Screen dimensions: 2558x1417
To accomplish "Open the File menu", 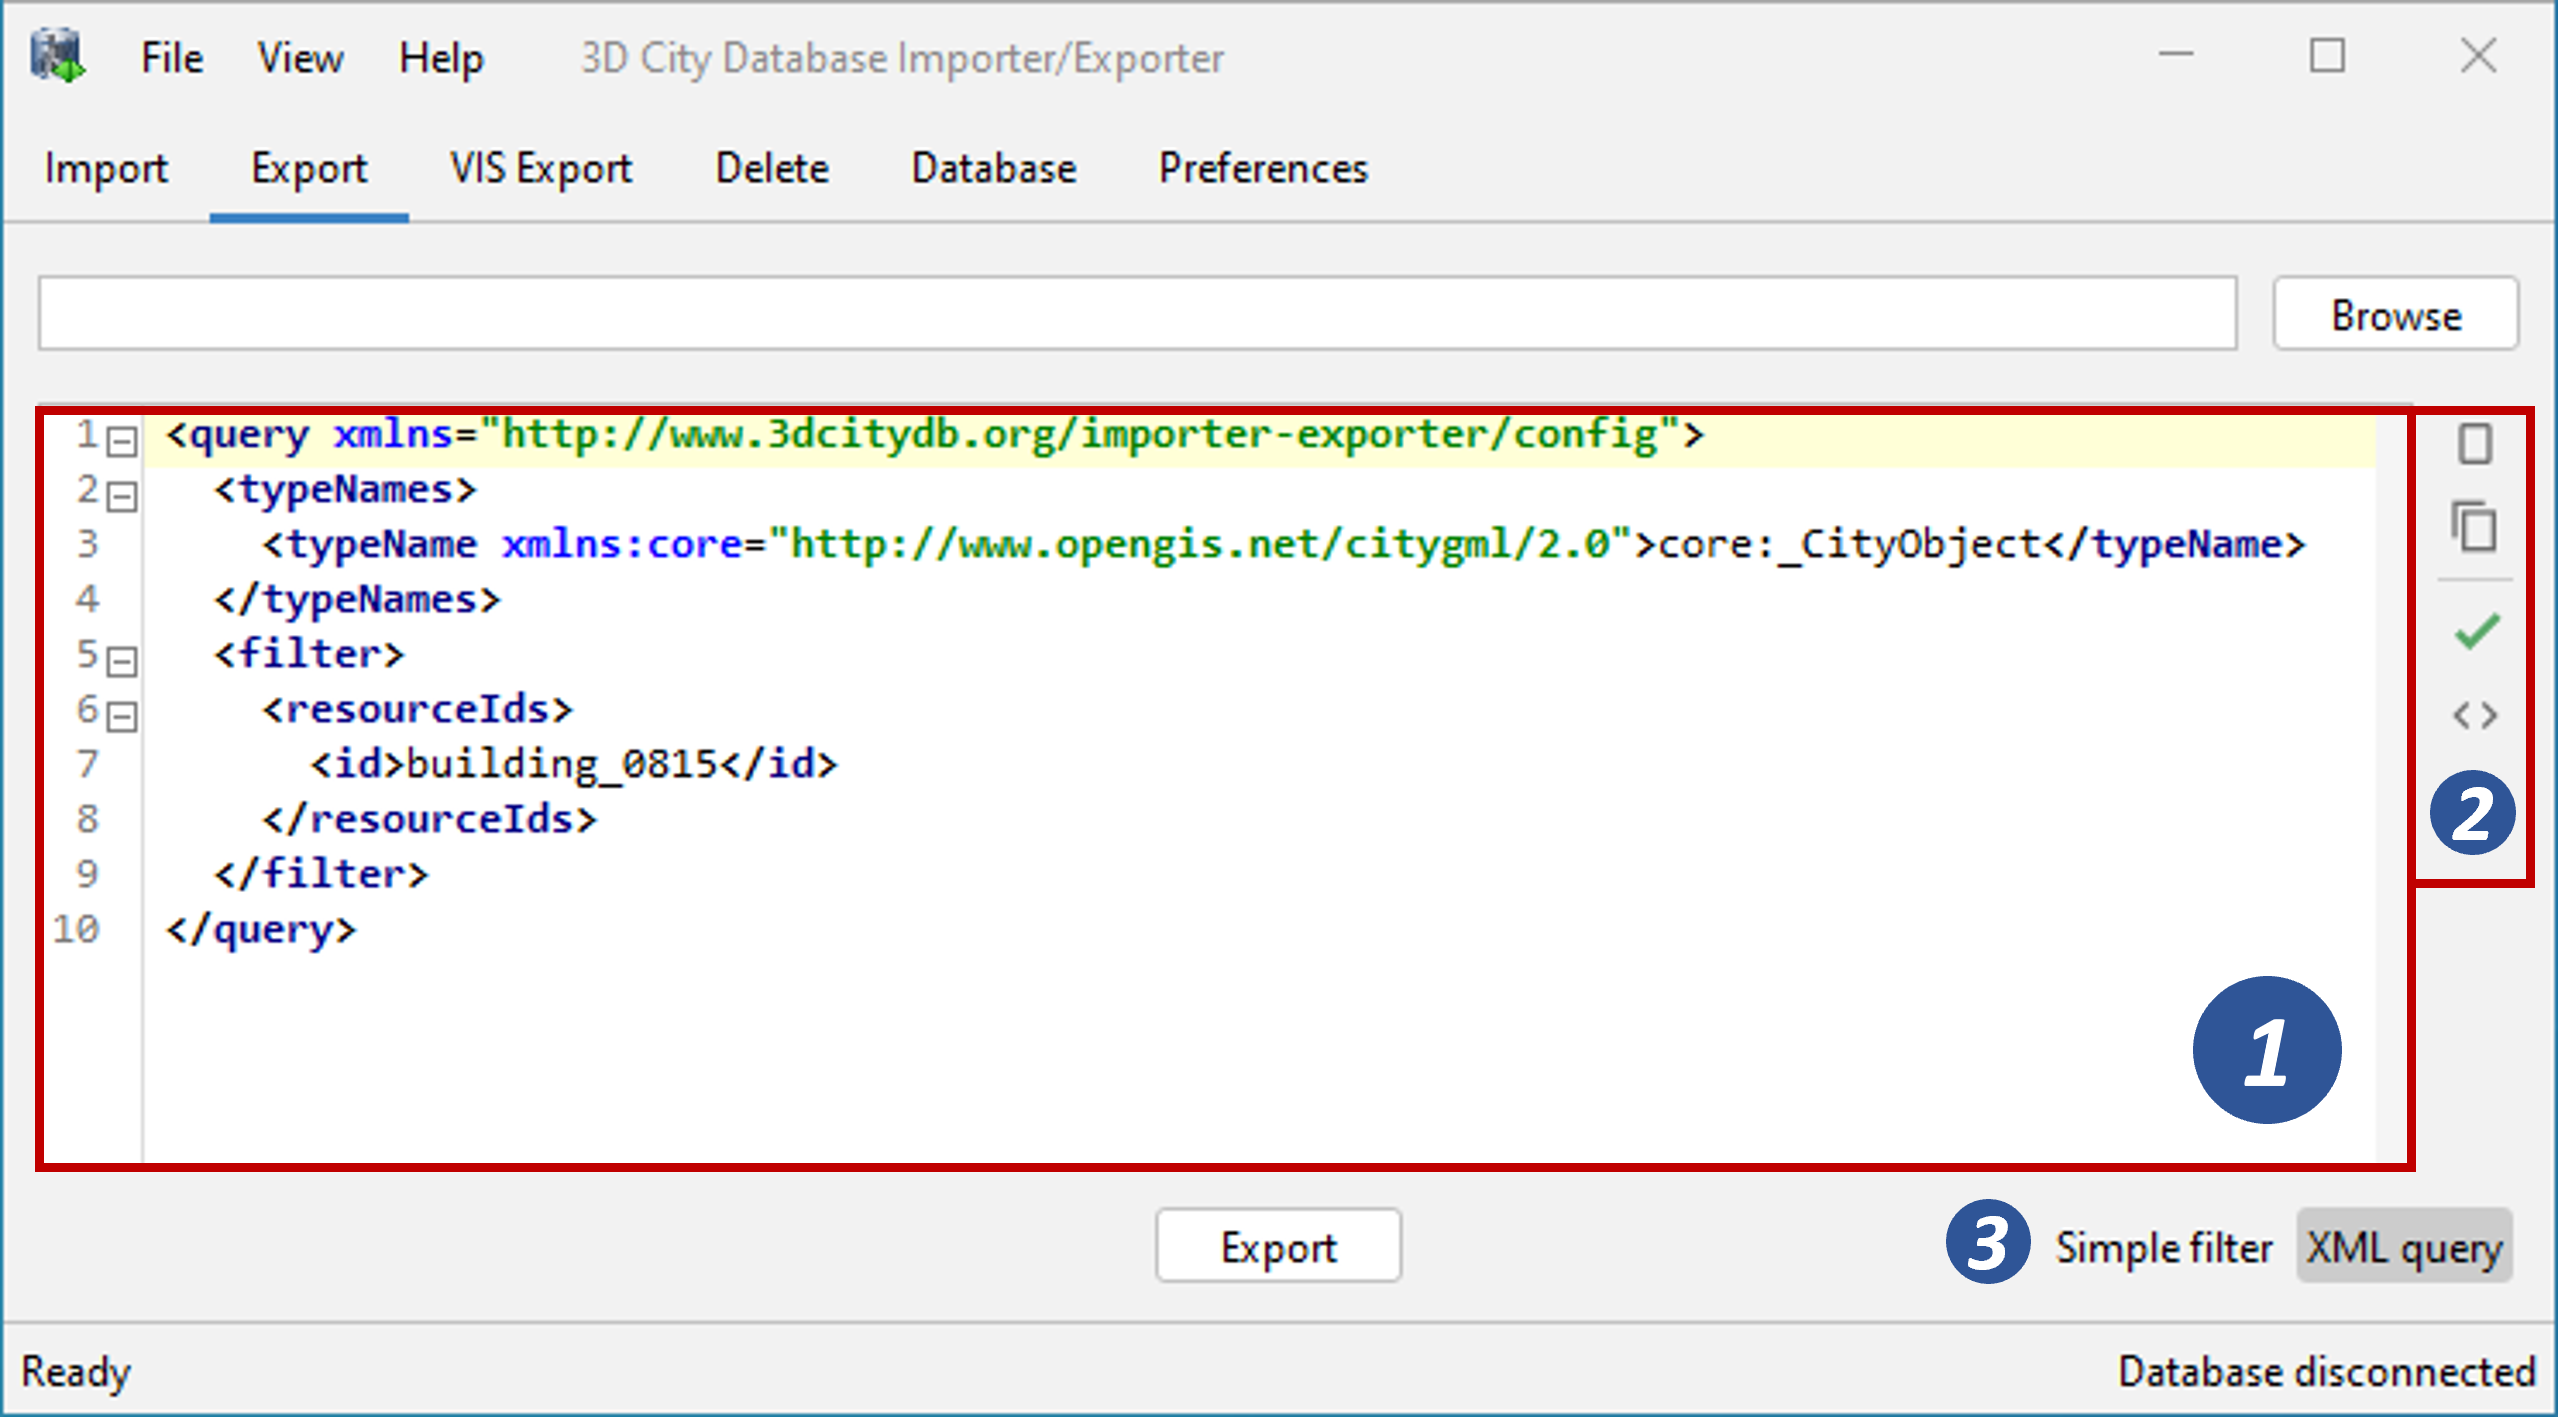I will 172,58.
